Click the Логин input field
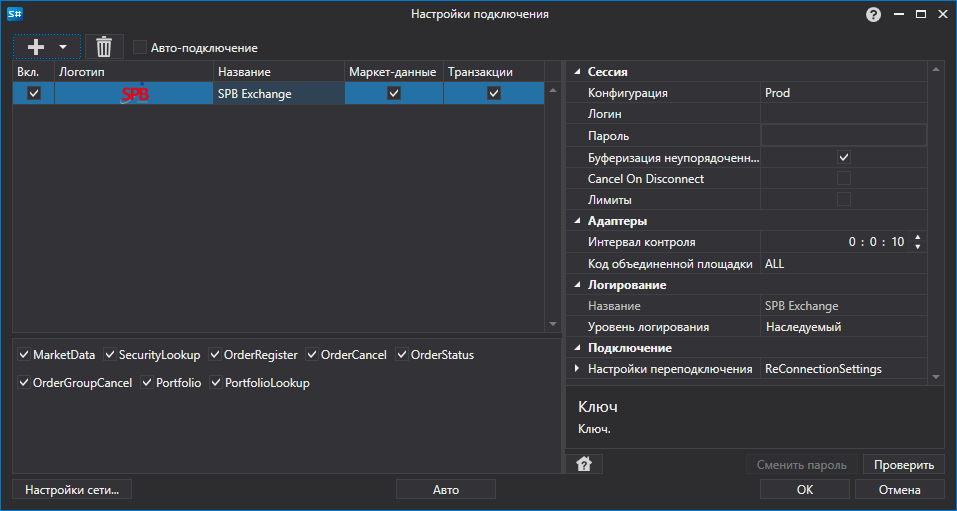The image size is (957, 511). pos(843,114)
